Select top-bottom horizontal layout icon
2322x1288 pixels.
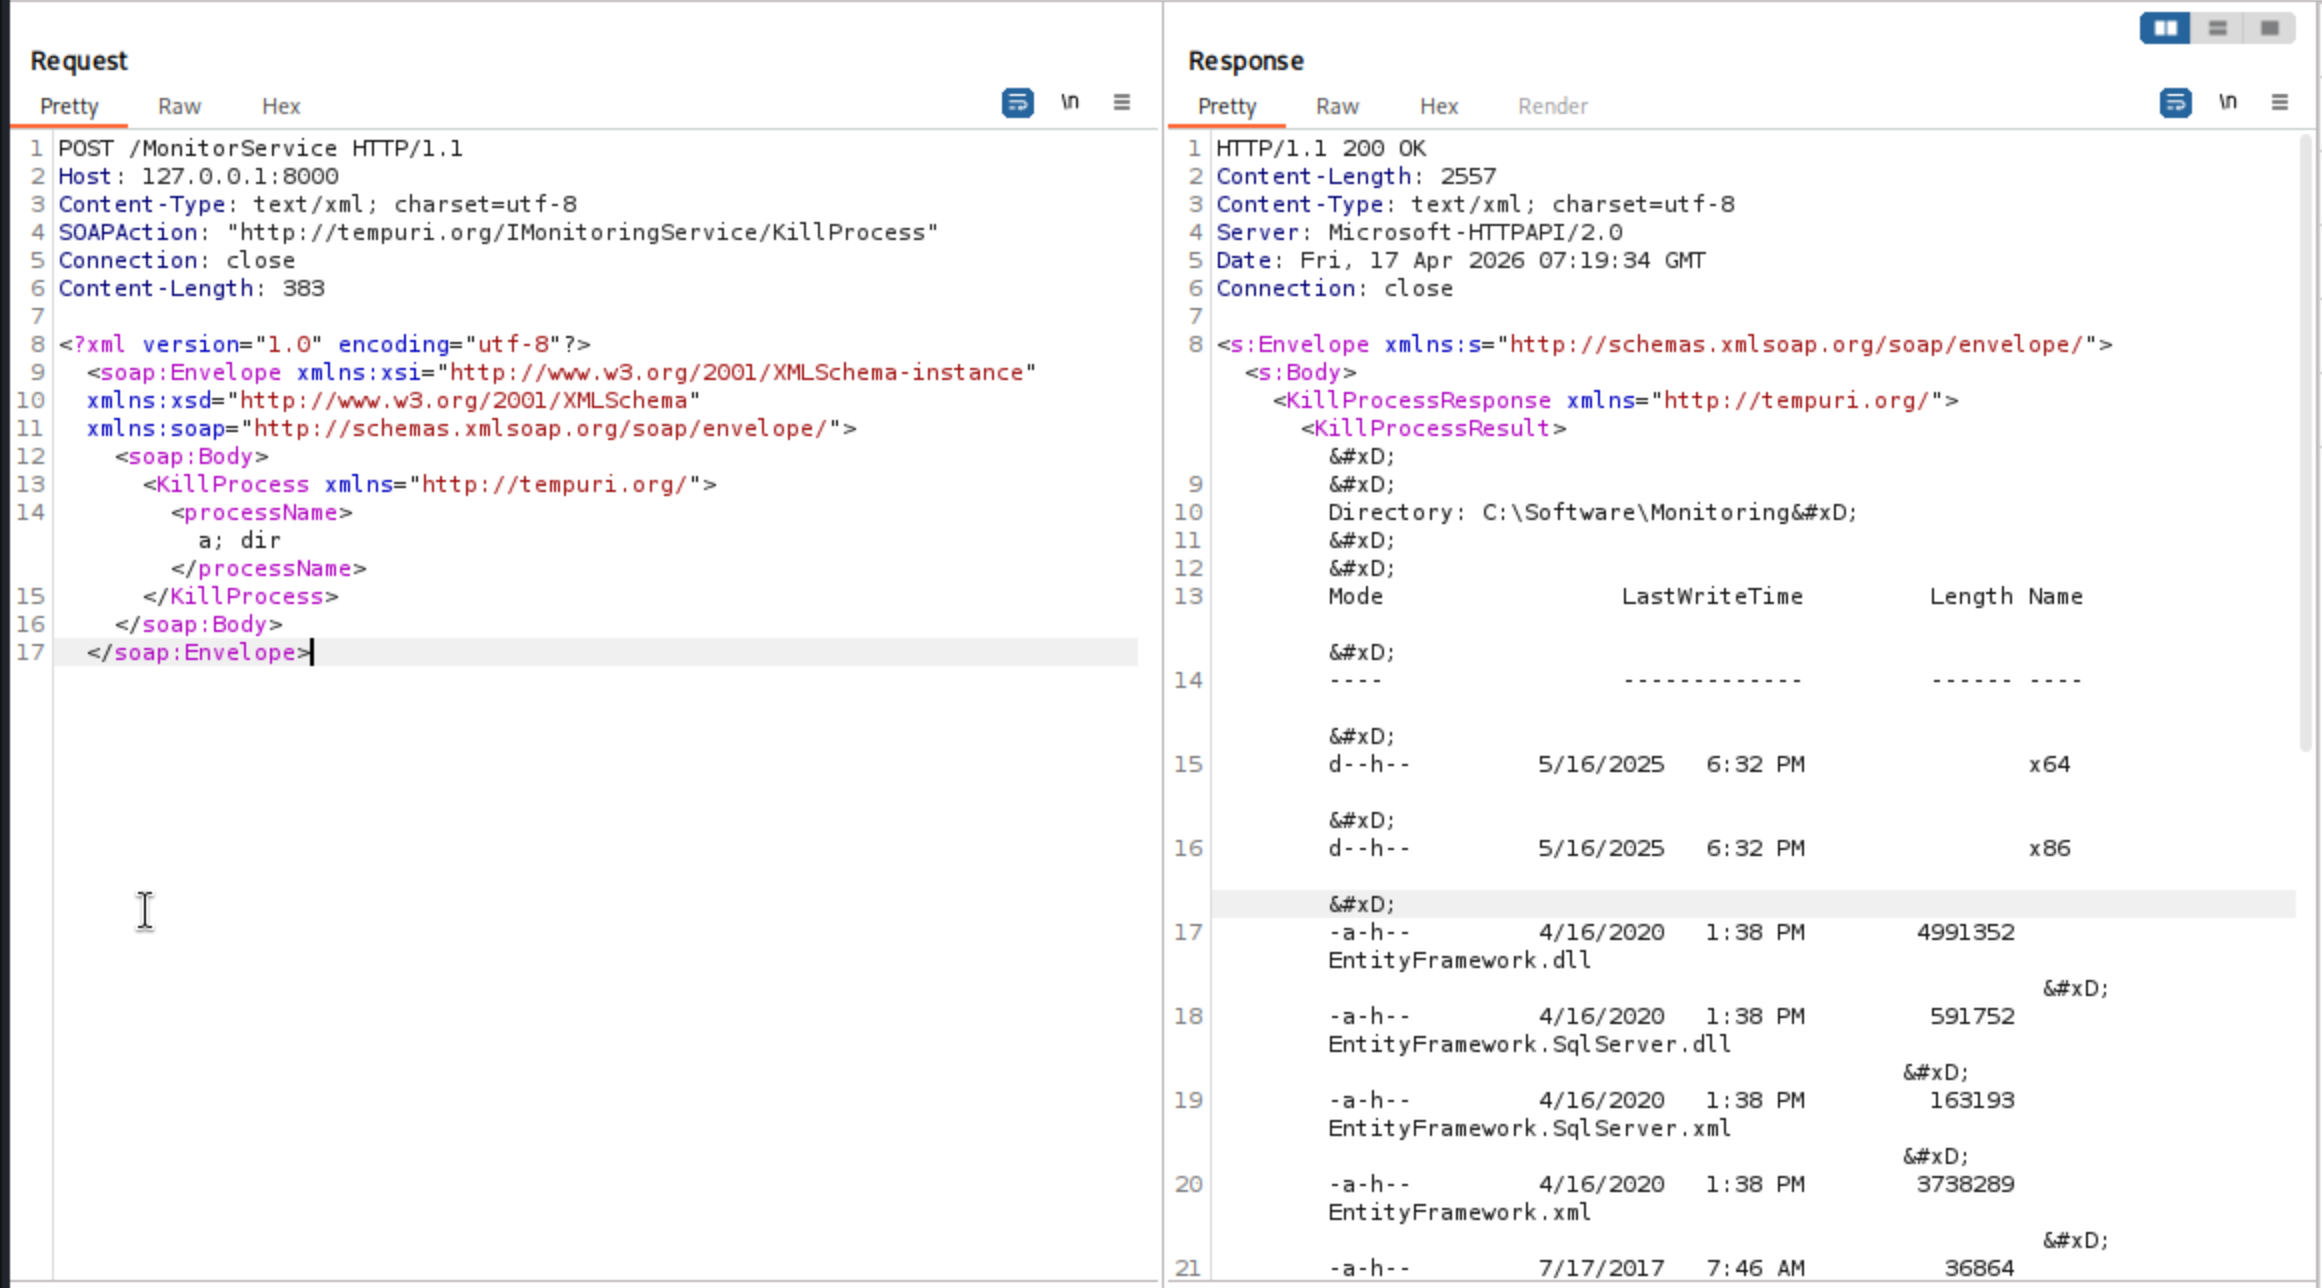(x=2218, y=28)
